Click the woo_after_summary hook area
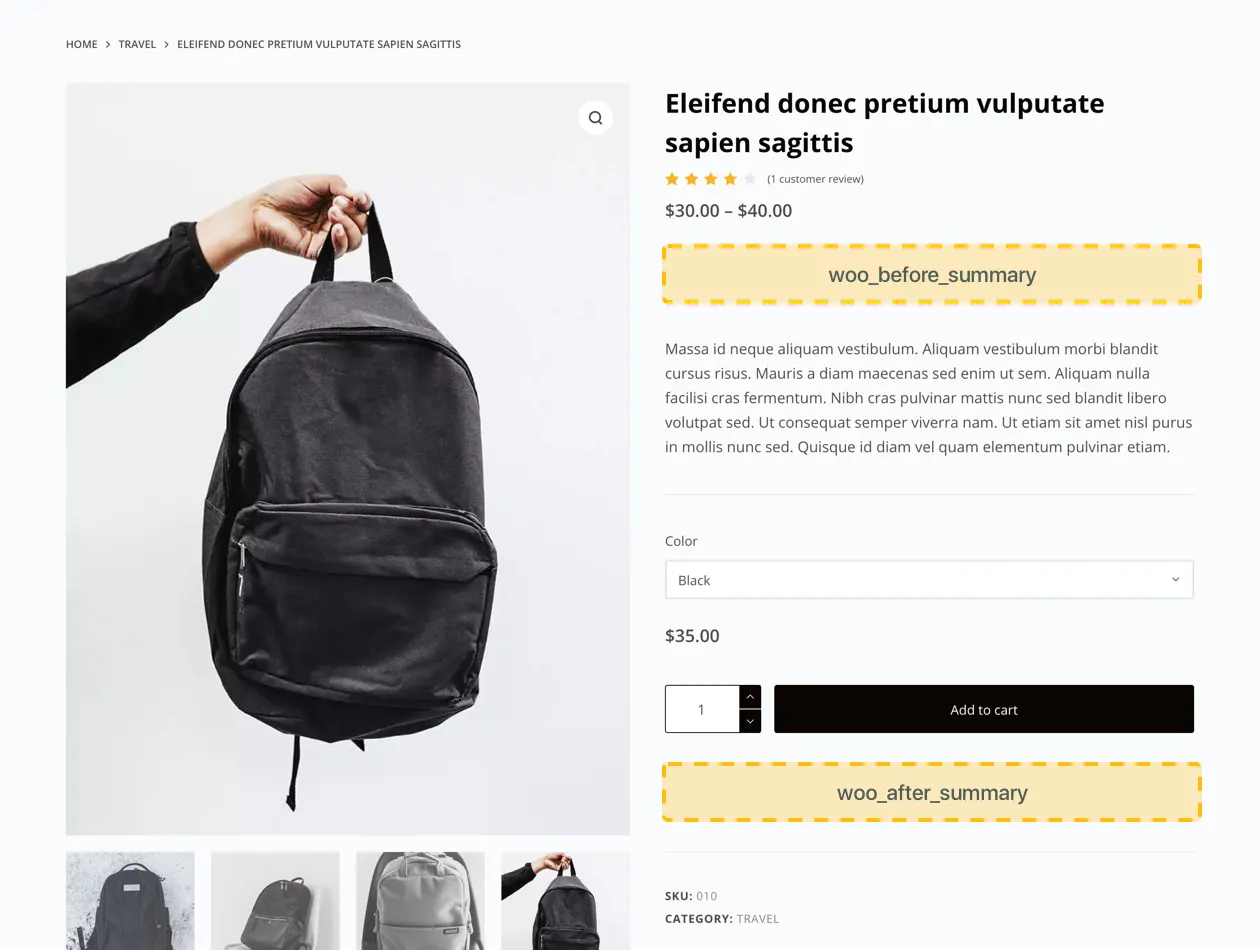The image size is (1260, 950). (x=931, y=792)
